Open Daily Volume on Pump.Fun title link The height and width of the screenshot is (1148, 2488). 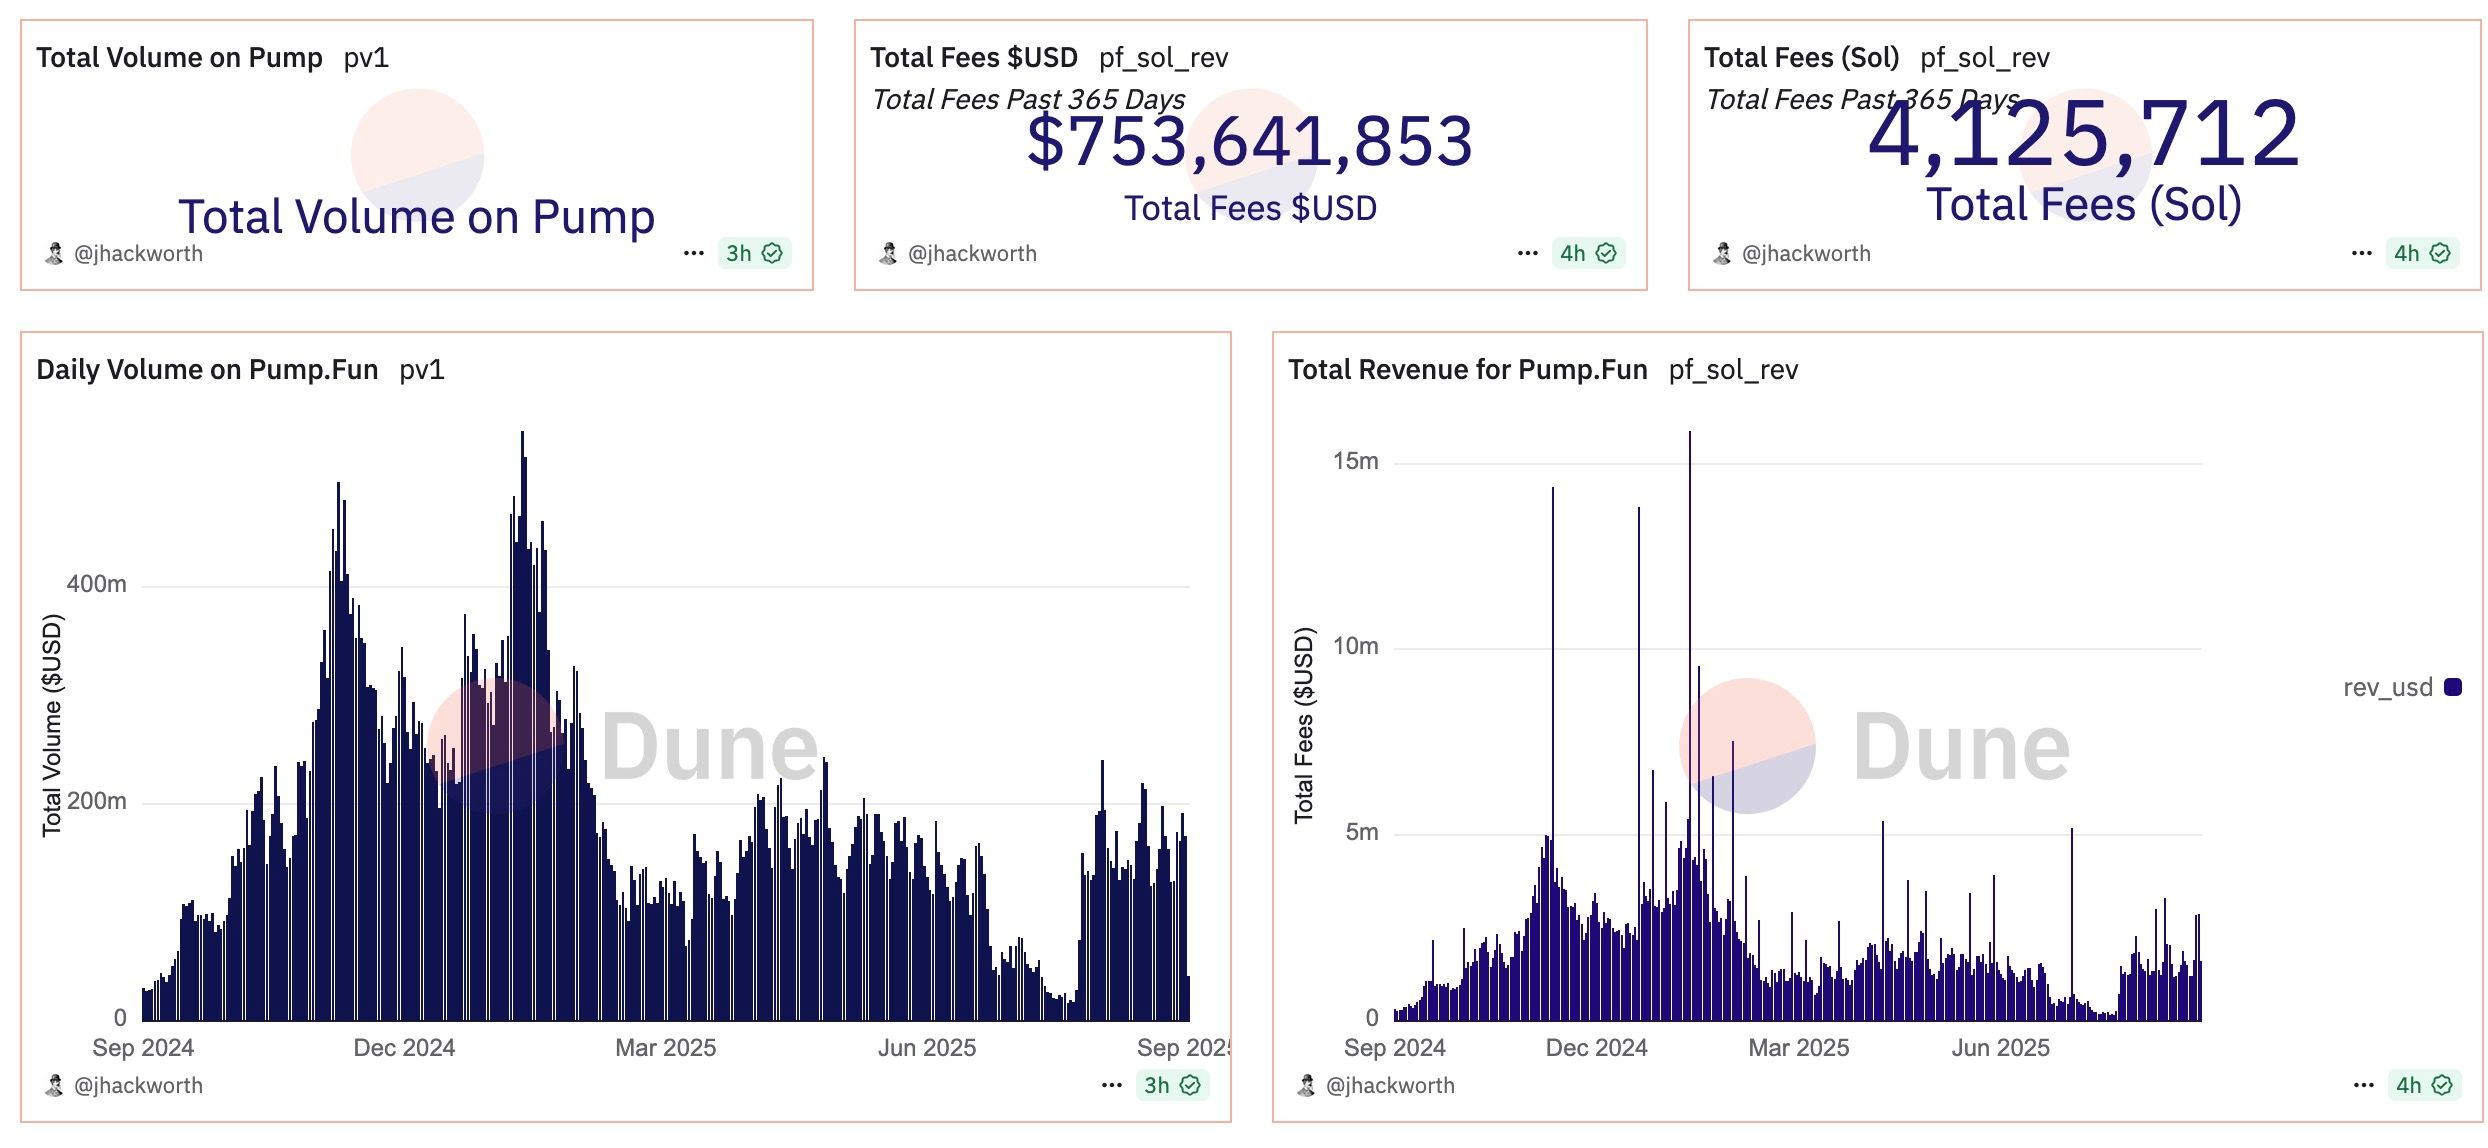click(207, 370)
